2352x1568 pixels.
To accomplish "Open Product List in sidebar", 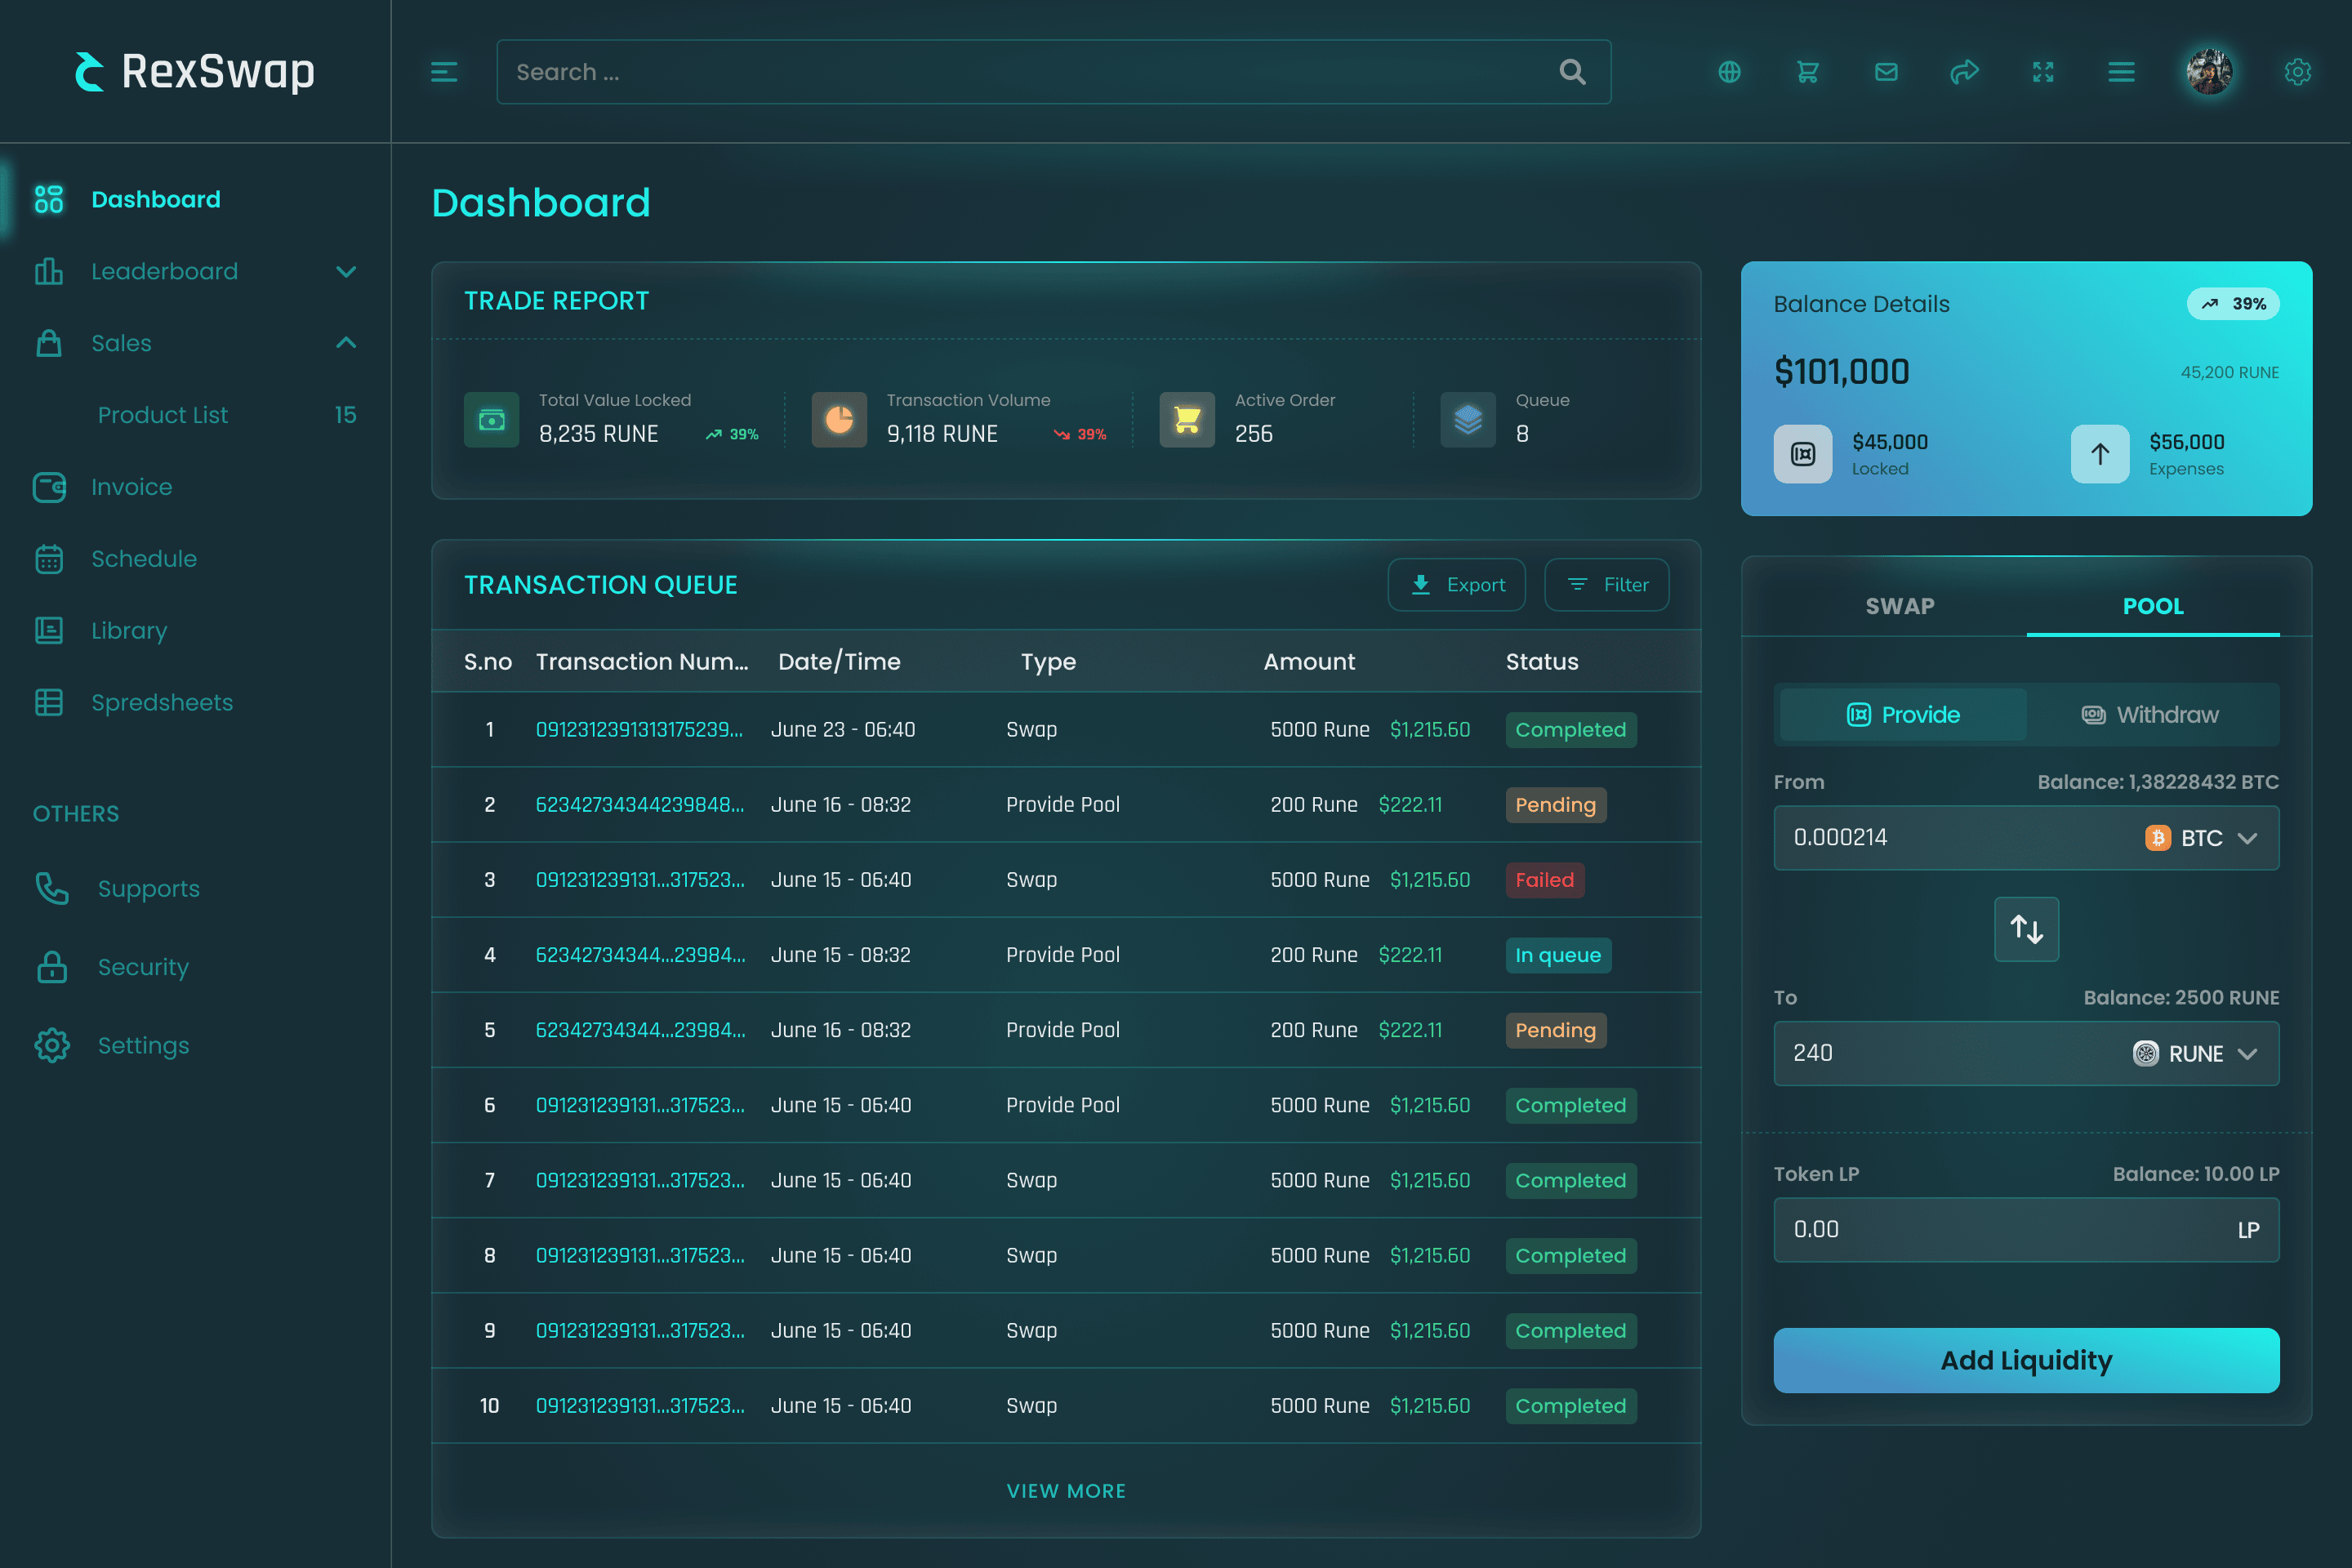I will (163, 415).
